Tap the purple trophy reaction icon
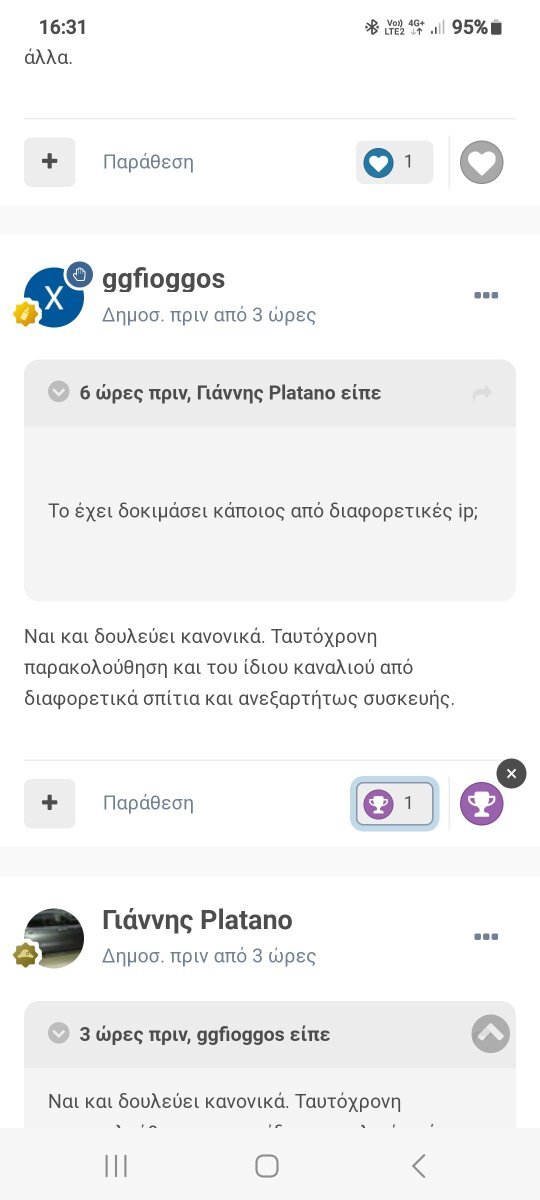This screenshot has width=540, height=1200. click(x=481, y=803)
